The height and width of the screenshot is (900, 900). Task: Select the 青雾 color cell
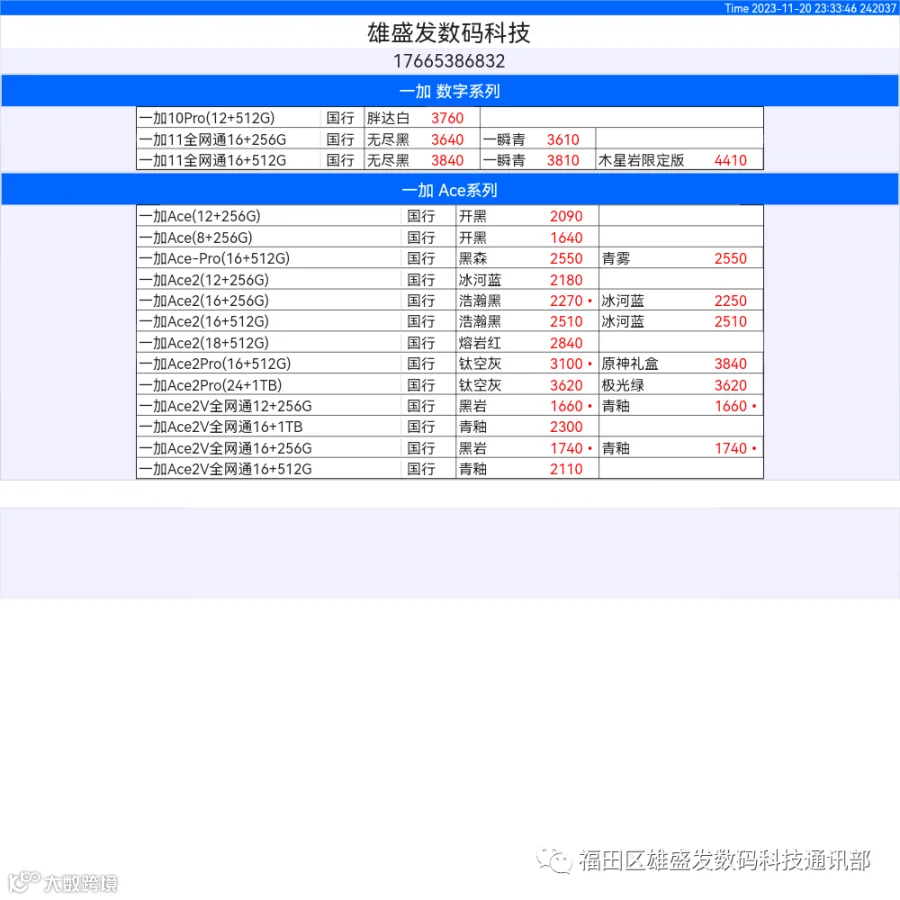(615, 258)
